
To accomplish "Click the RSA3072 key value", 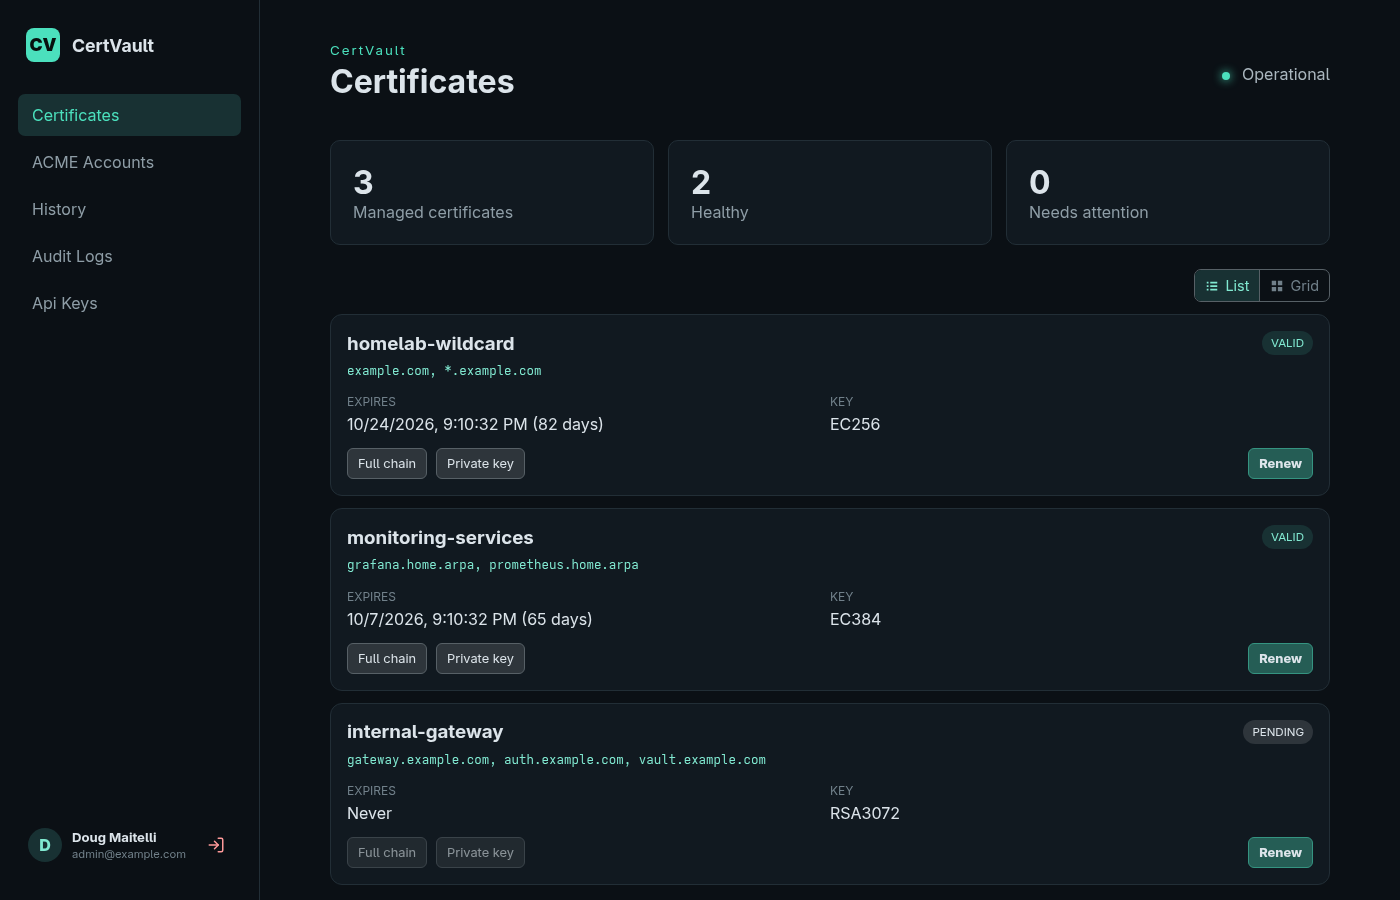I will click(865, 813).
